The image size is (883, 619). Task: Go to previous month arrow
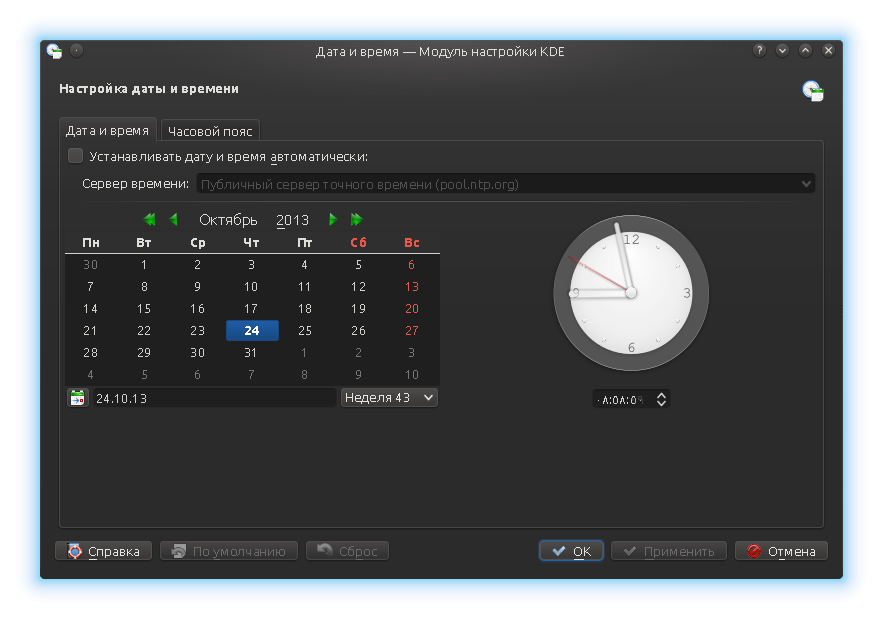tap(173, 219)
